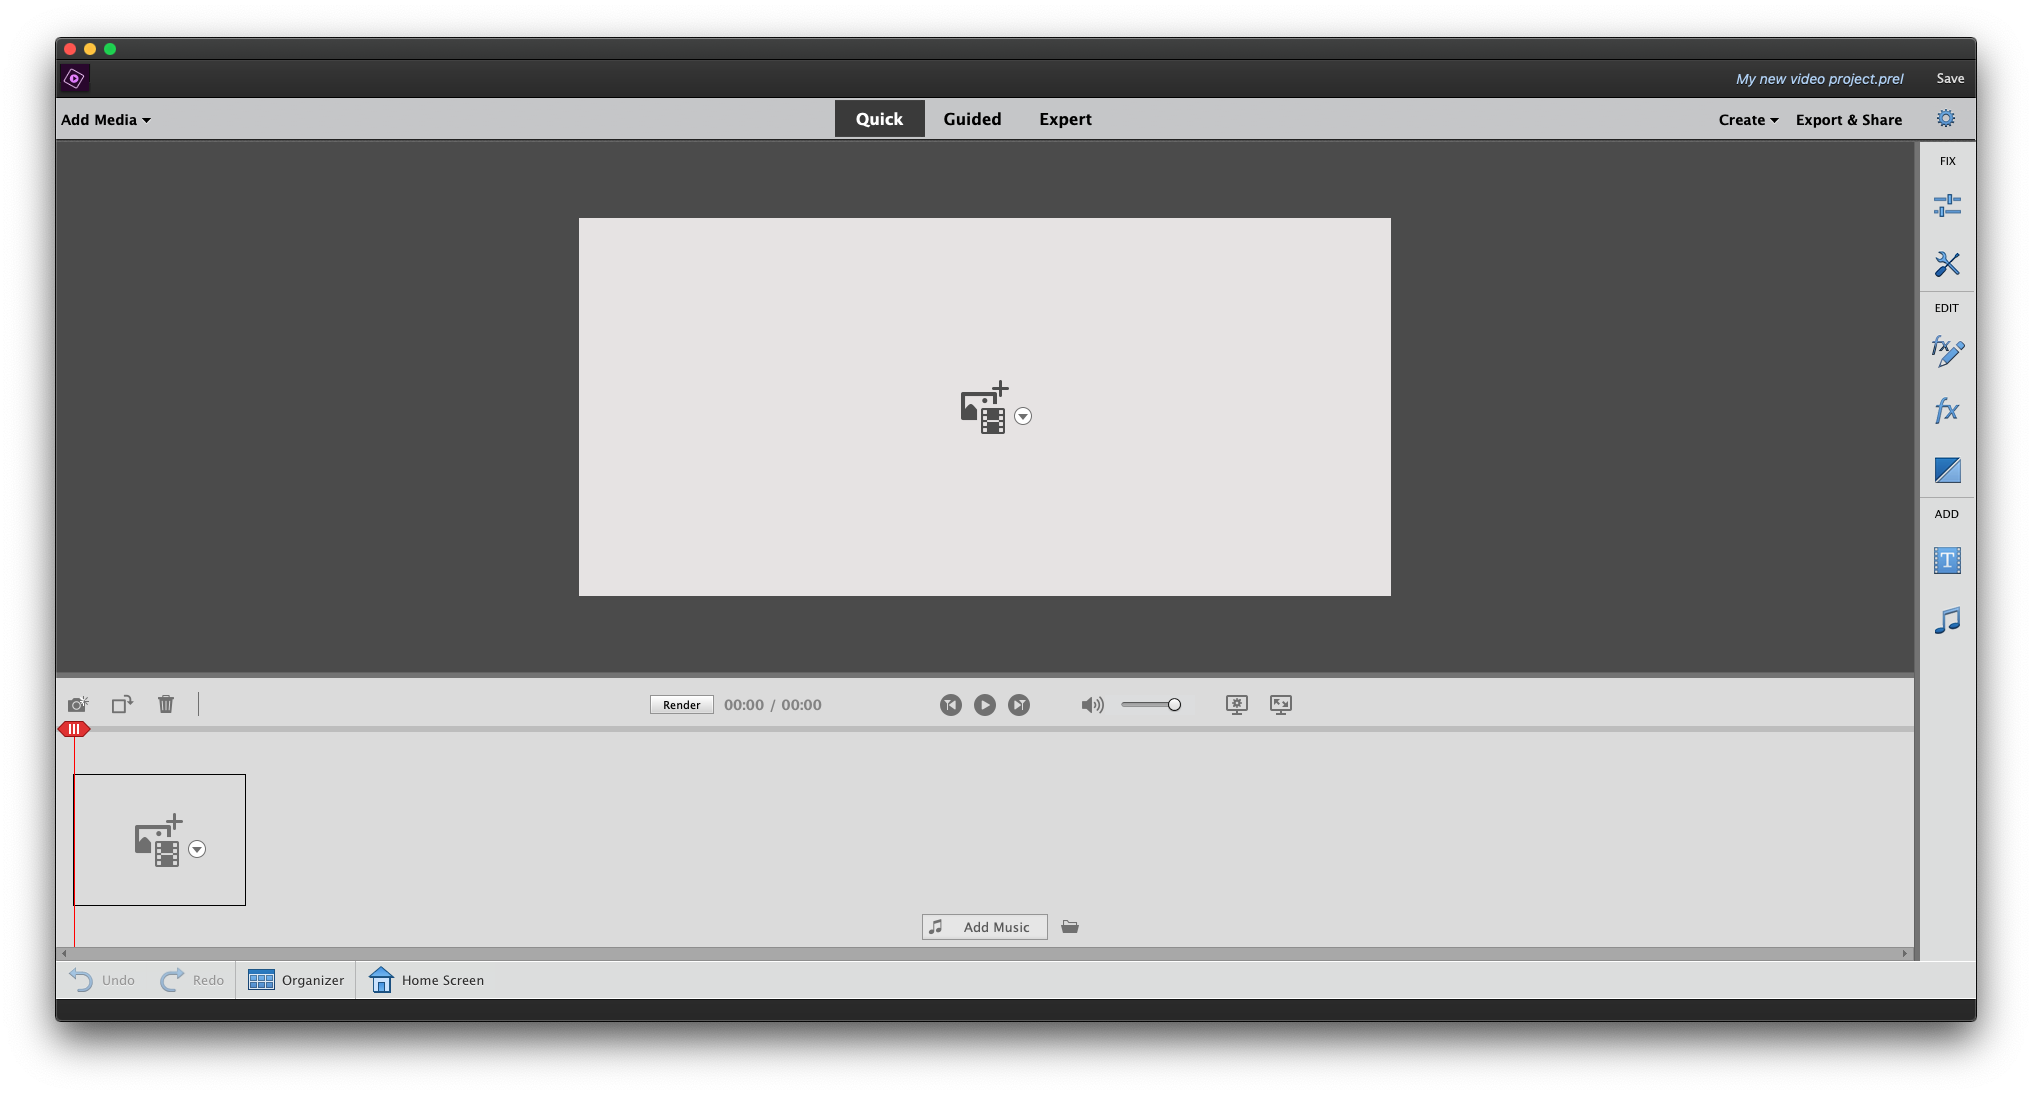Switch to the Expert tab
Screen dimensions: 2032x1095
[1065, 118]
